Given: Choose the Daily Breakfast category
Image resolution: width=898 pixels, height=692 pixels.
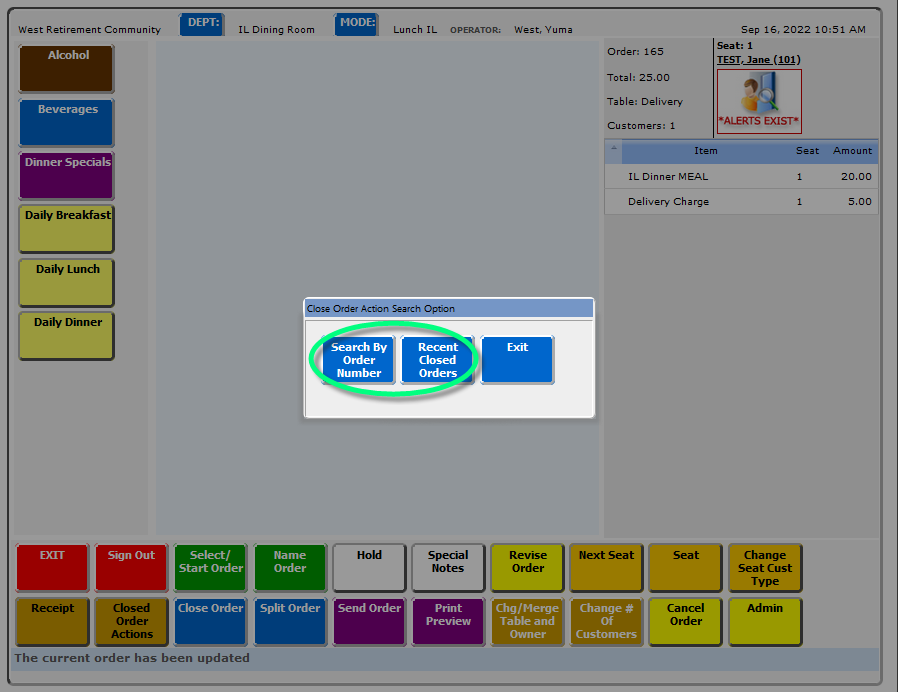Looking at the screenshot, I should [x=67, y=228].
